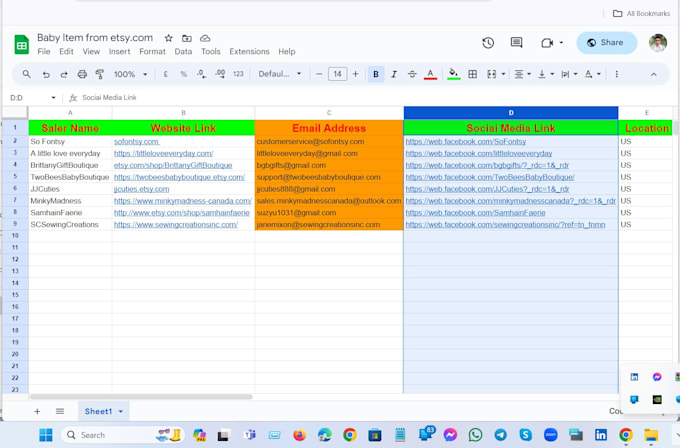Open the account profile picture

[x=658, y=43]
